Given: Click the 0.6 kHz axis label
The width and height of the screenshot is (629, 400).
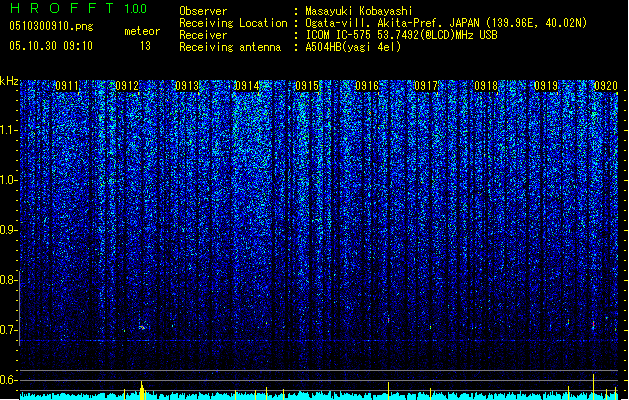Looking at the screenshot, I should point(9,380).
